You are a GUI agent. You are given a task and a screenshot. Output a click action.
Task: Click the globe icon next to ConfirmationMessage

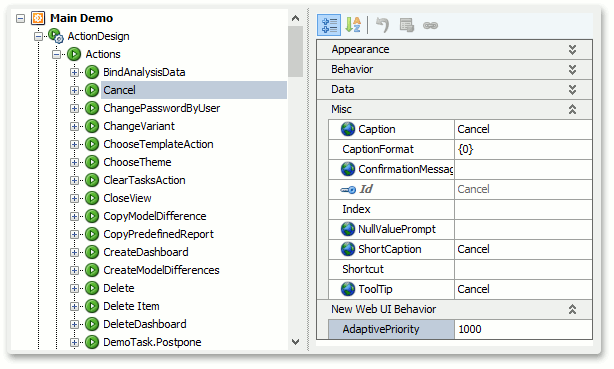click(348, 169)
